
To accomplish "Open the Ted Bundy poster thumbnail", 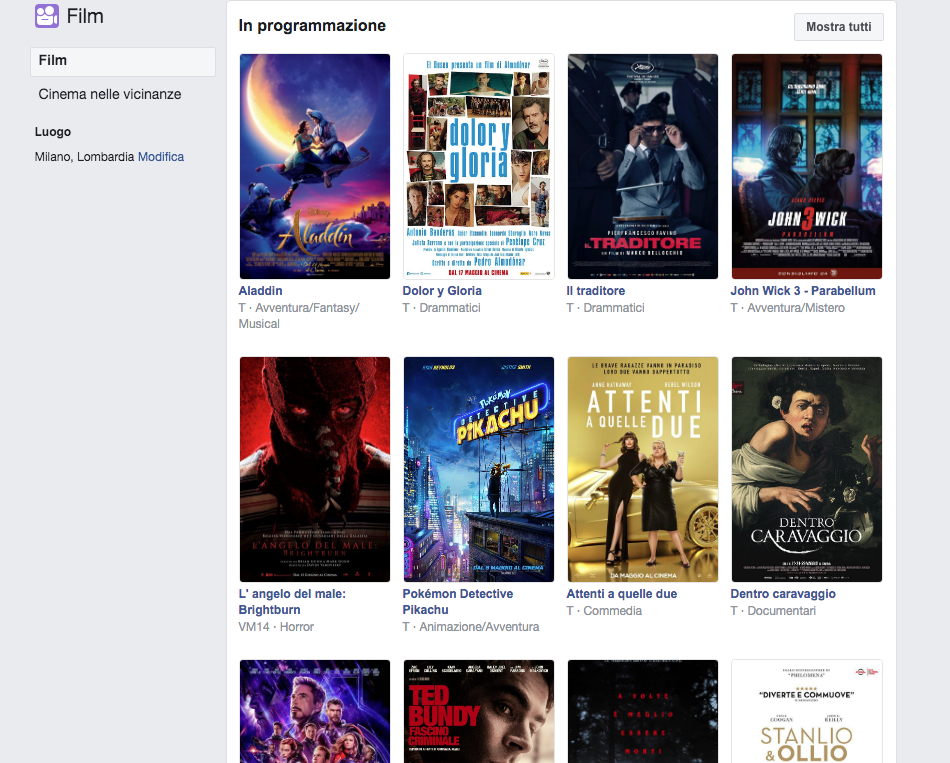I will (479, 711).
